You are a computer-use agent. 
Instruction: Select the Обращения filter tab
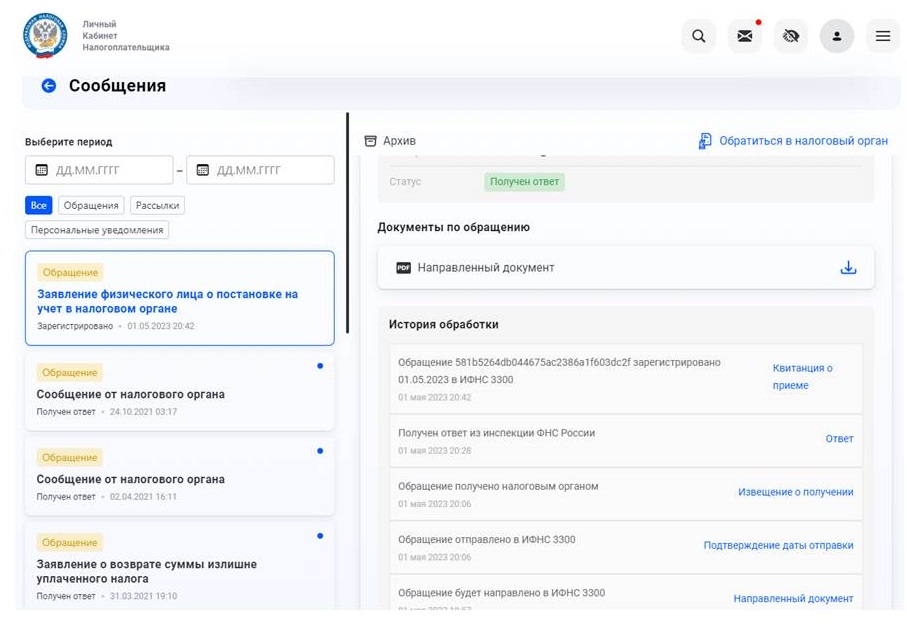[91, 205]
